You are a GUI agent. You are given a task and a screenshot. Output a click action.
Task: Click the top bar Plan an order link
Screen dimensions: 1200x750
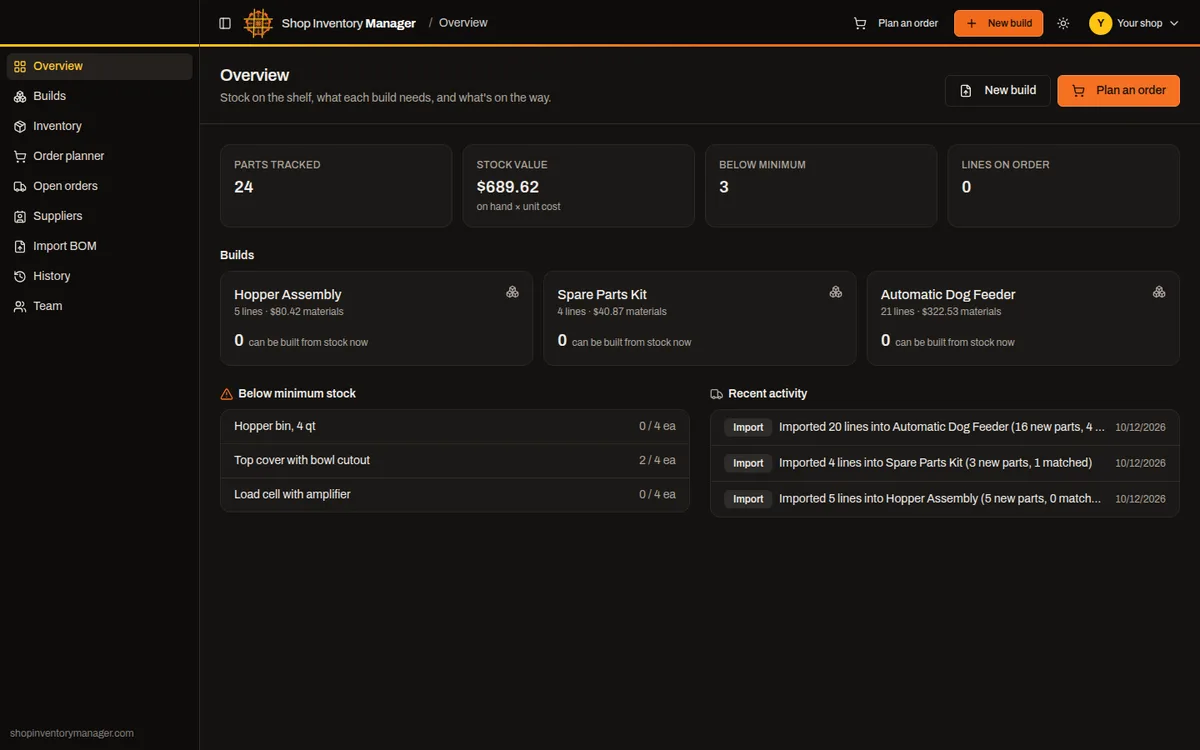(x=896, y=23)
